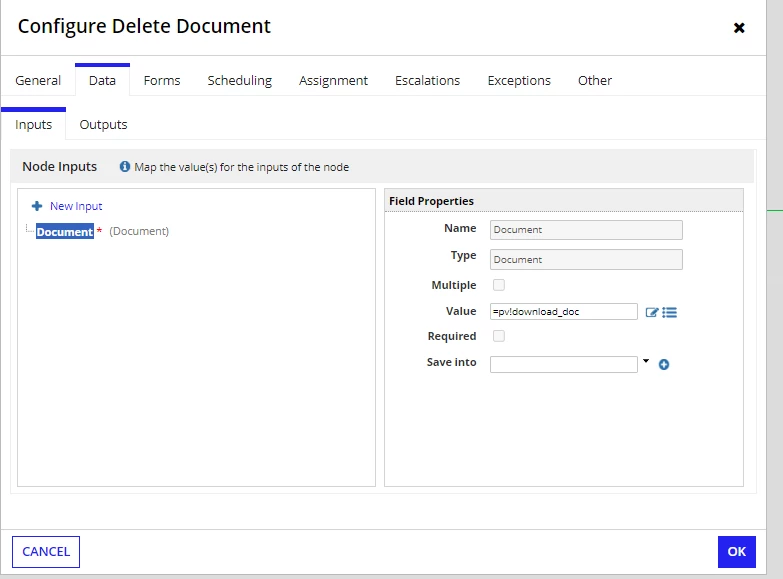Open the Save into dropdown arrow
This screenshot has width=783, height=579.
pos(646,361)
